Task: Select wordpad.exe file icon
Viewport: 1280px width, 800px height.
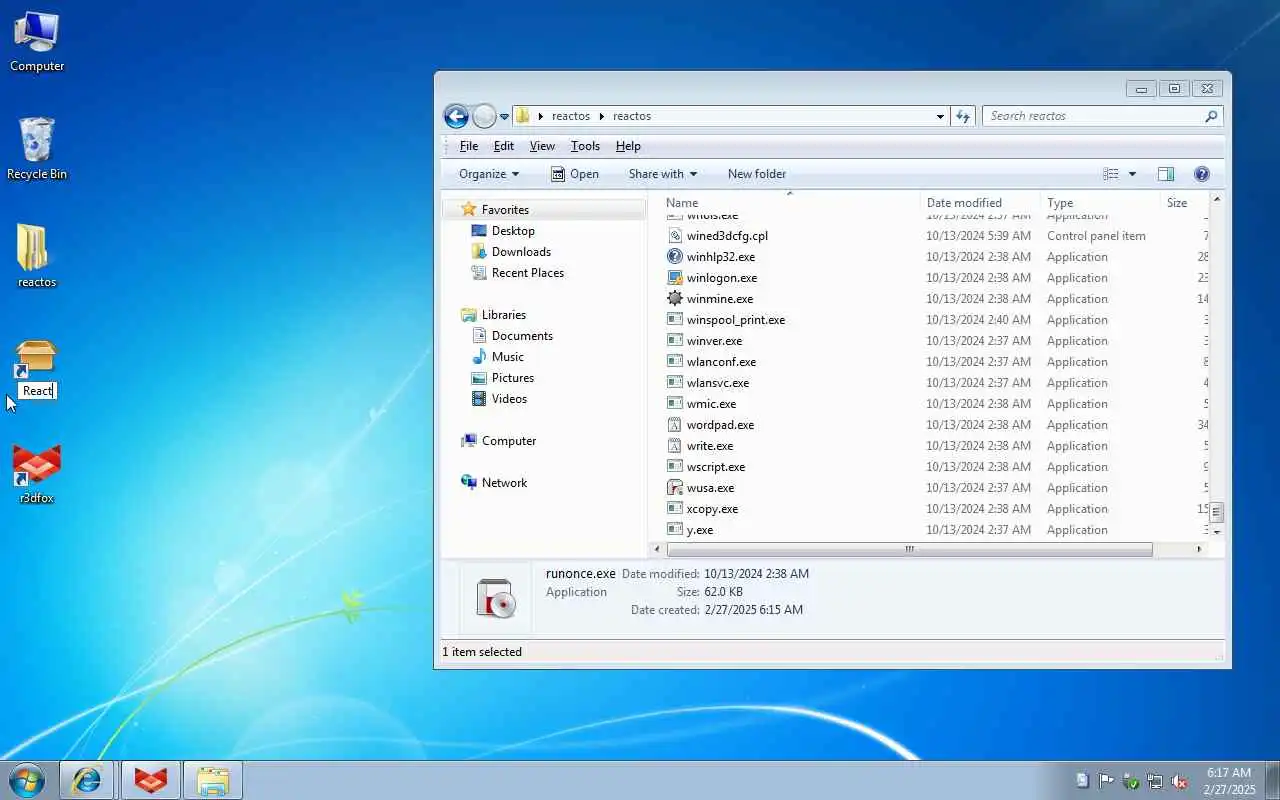Action: pos(675,425)
